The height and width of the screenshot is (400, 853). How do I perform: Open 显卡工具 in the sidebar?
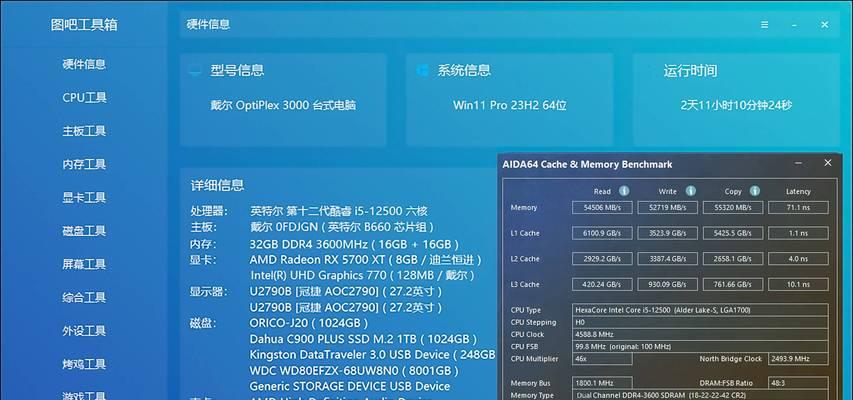84,198
